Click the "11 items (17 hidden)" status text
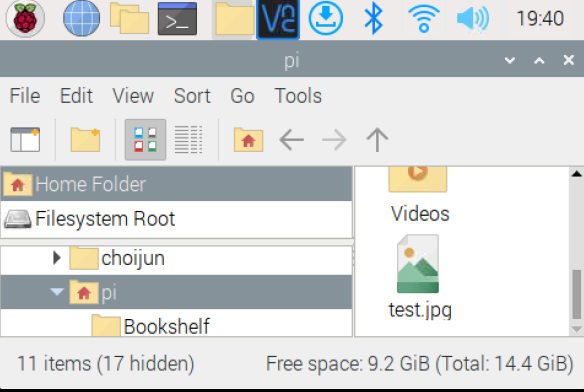584x392 pixels. (x=106, y=364)
